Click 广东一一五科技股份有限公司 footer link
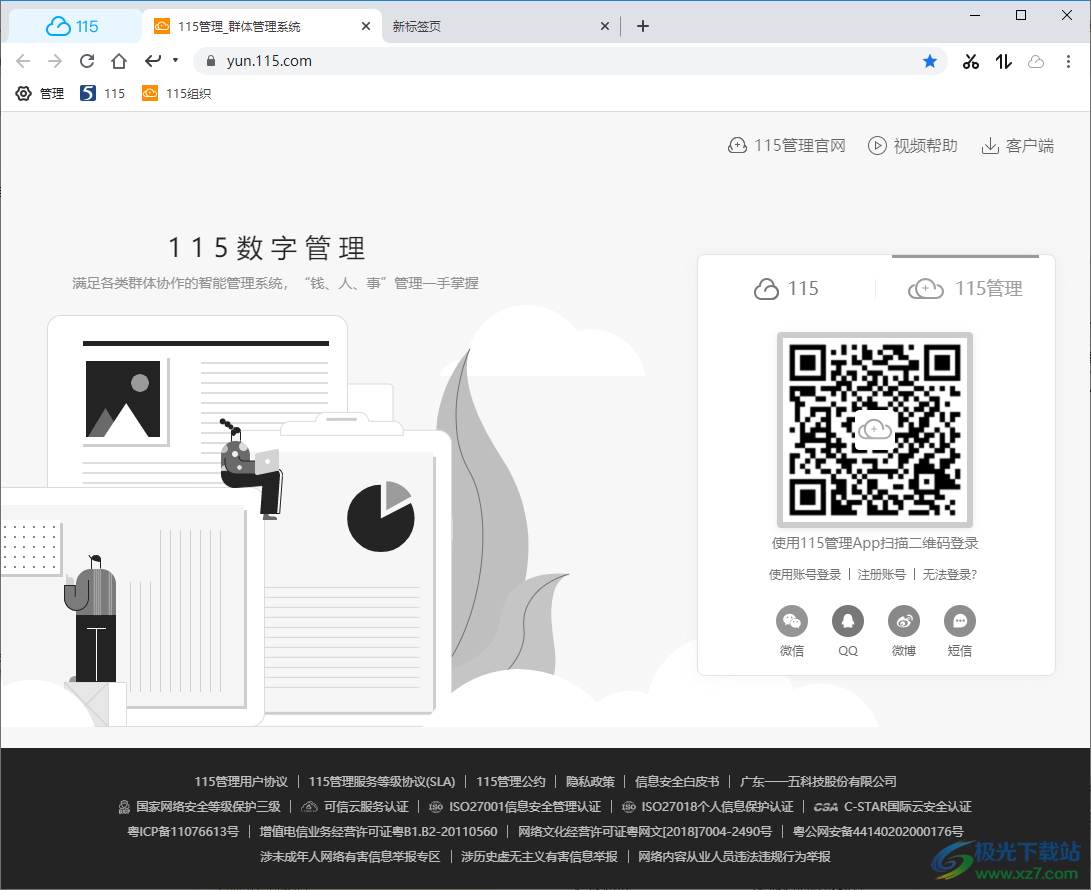The height and width of the screenshot is (890, 1091). (x=818, y=781)
